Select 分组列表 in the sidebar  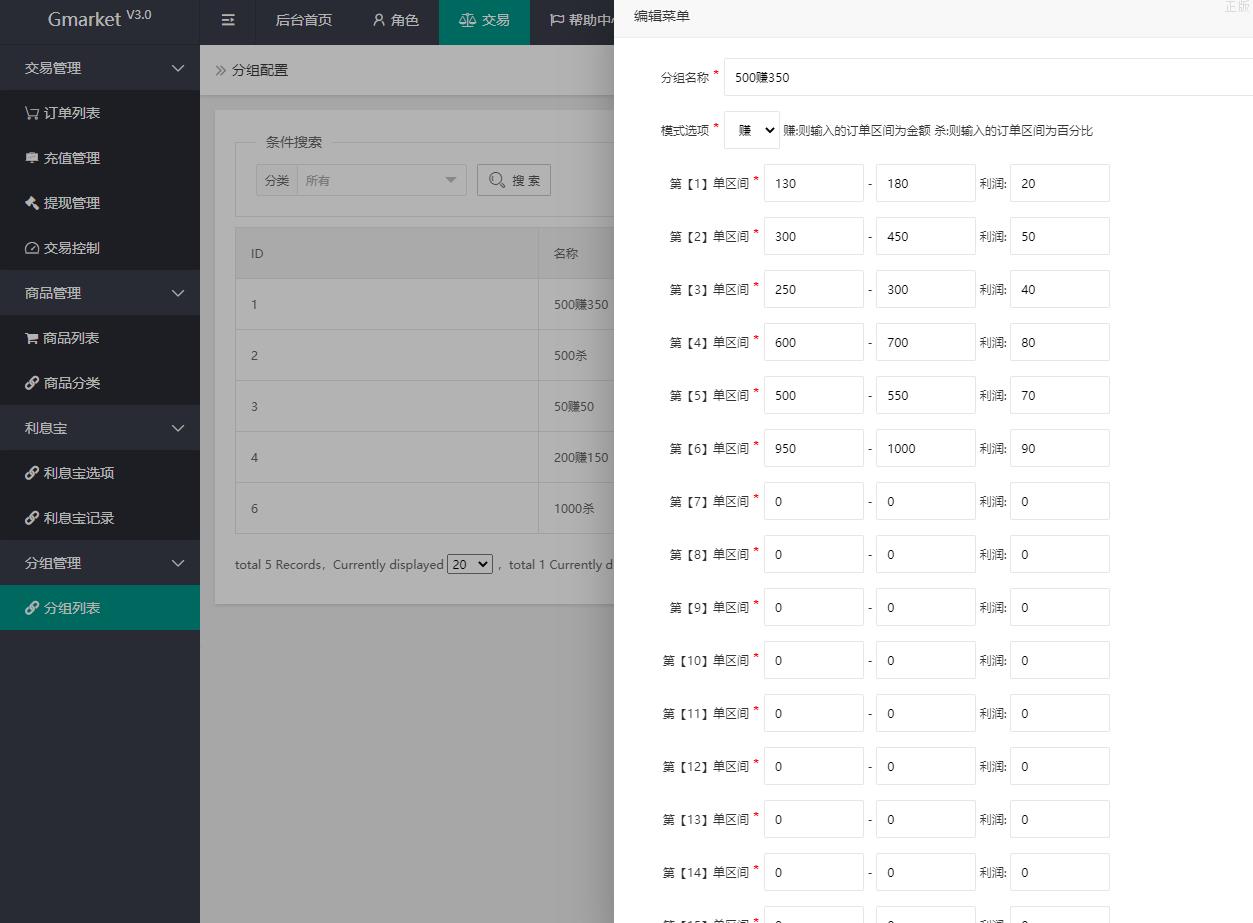click(72, 608)
